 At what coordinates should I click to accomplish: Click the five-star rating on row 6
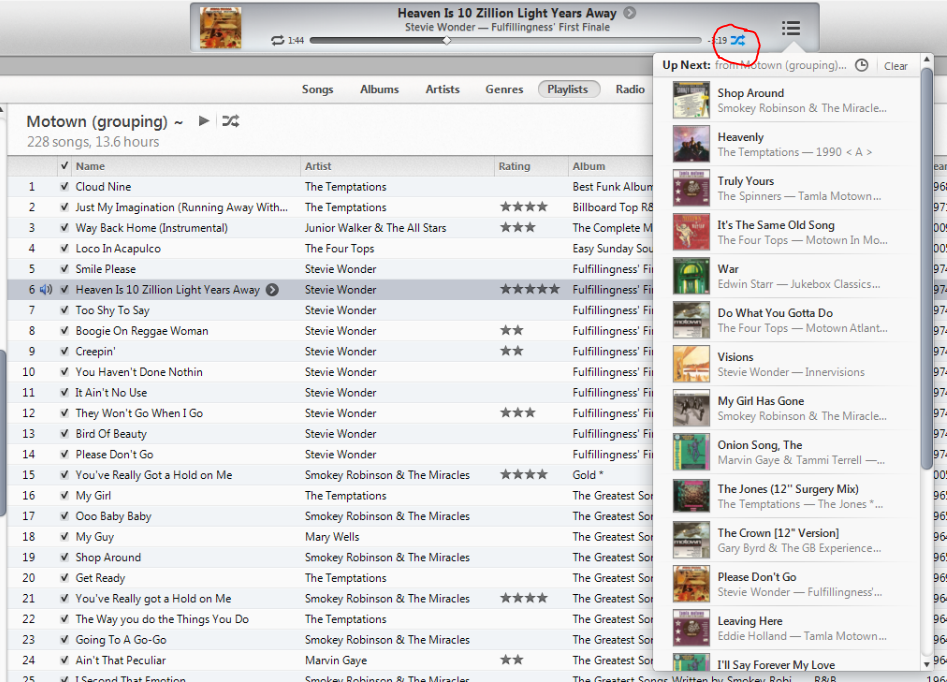click(530, 290)
